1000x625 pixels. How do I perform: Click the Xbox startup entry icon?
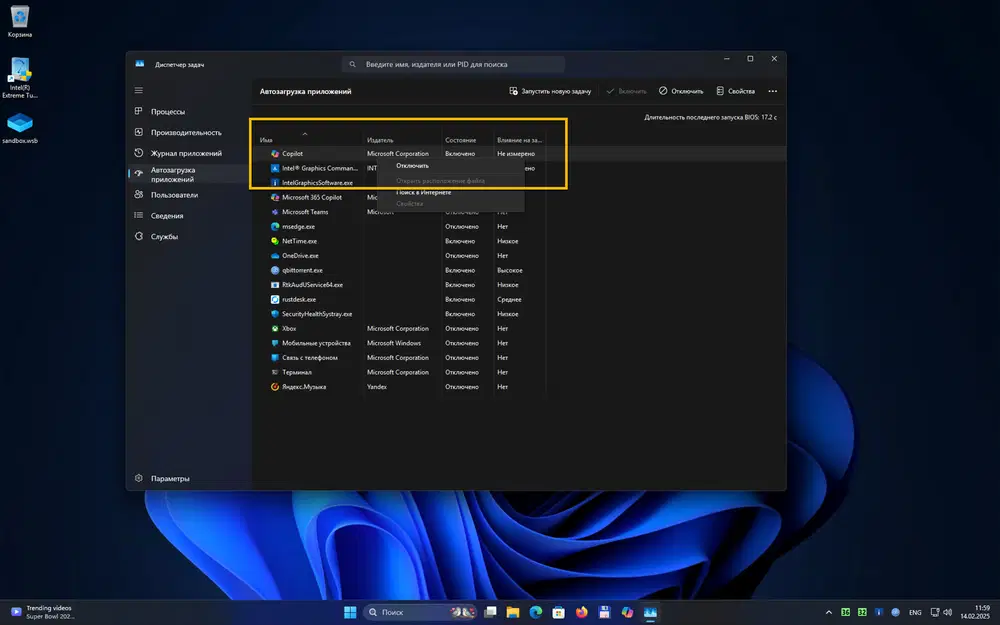tap(274, 328)
